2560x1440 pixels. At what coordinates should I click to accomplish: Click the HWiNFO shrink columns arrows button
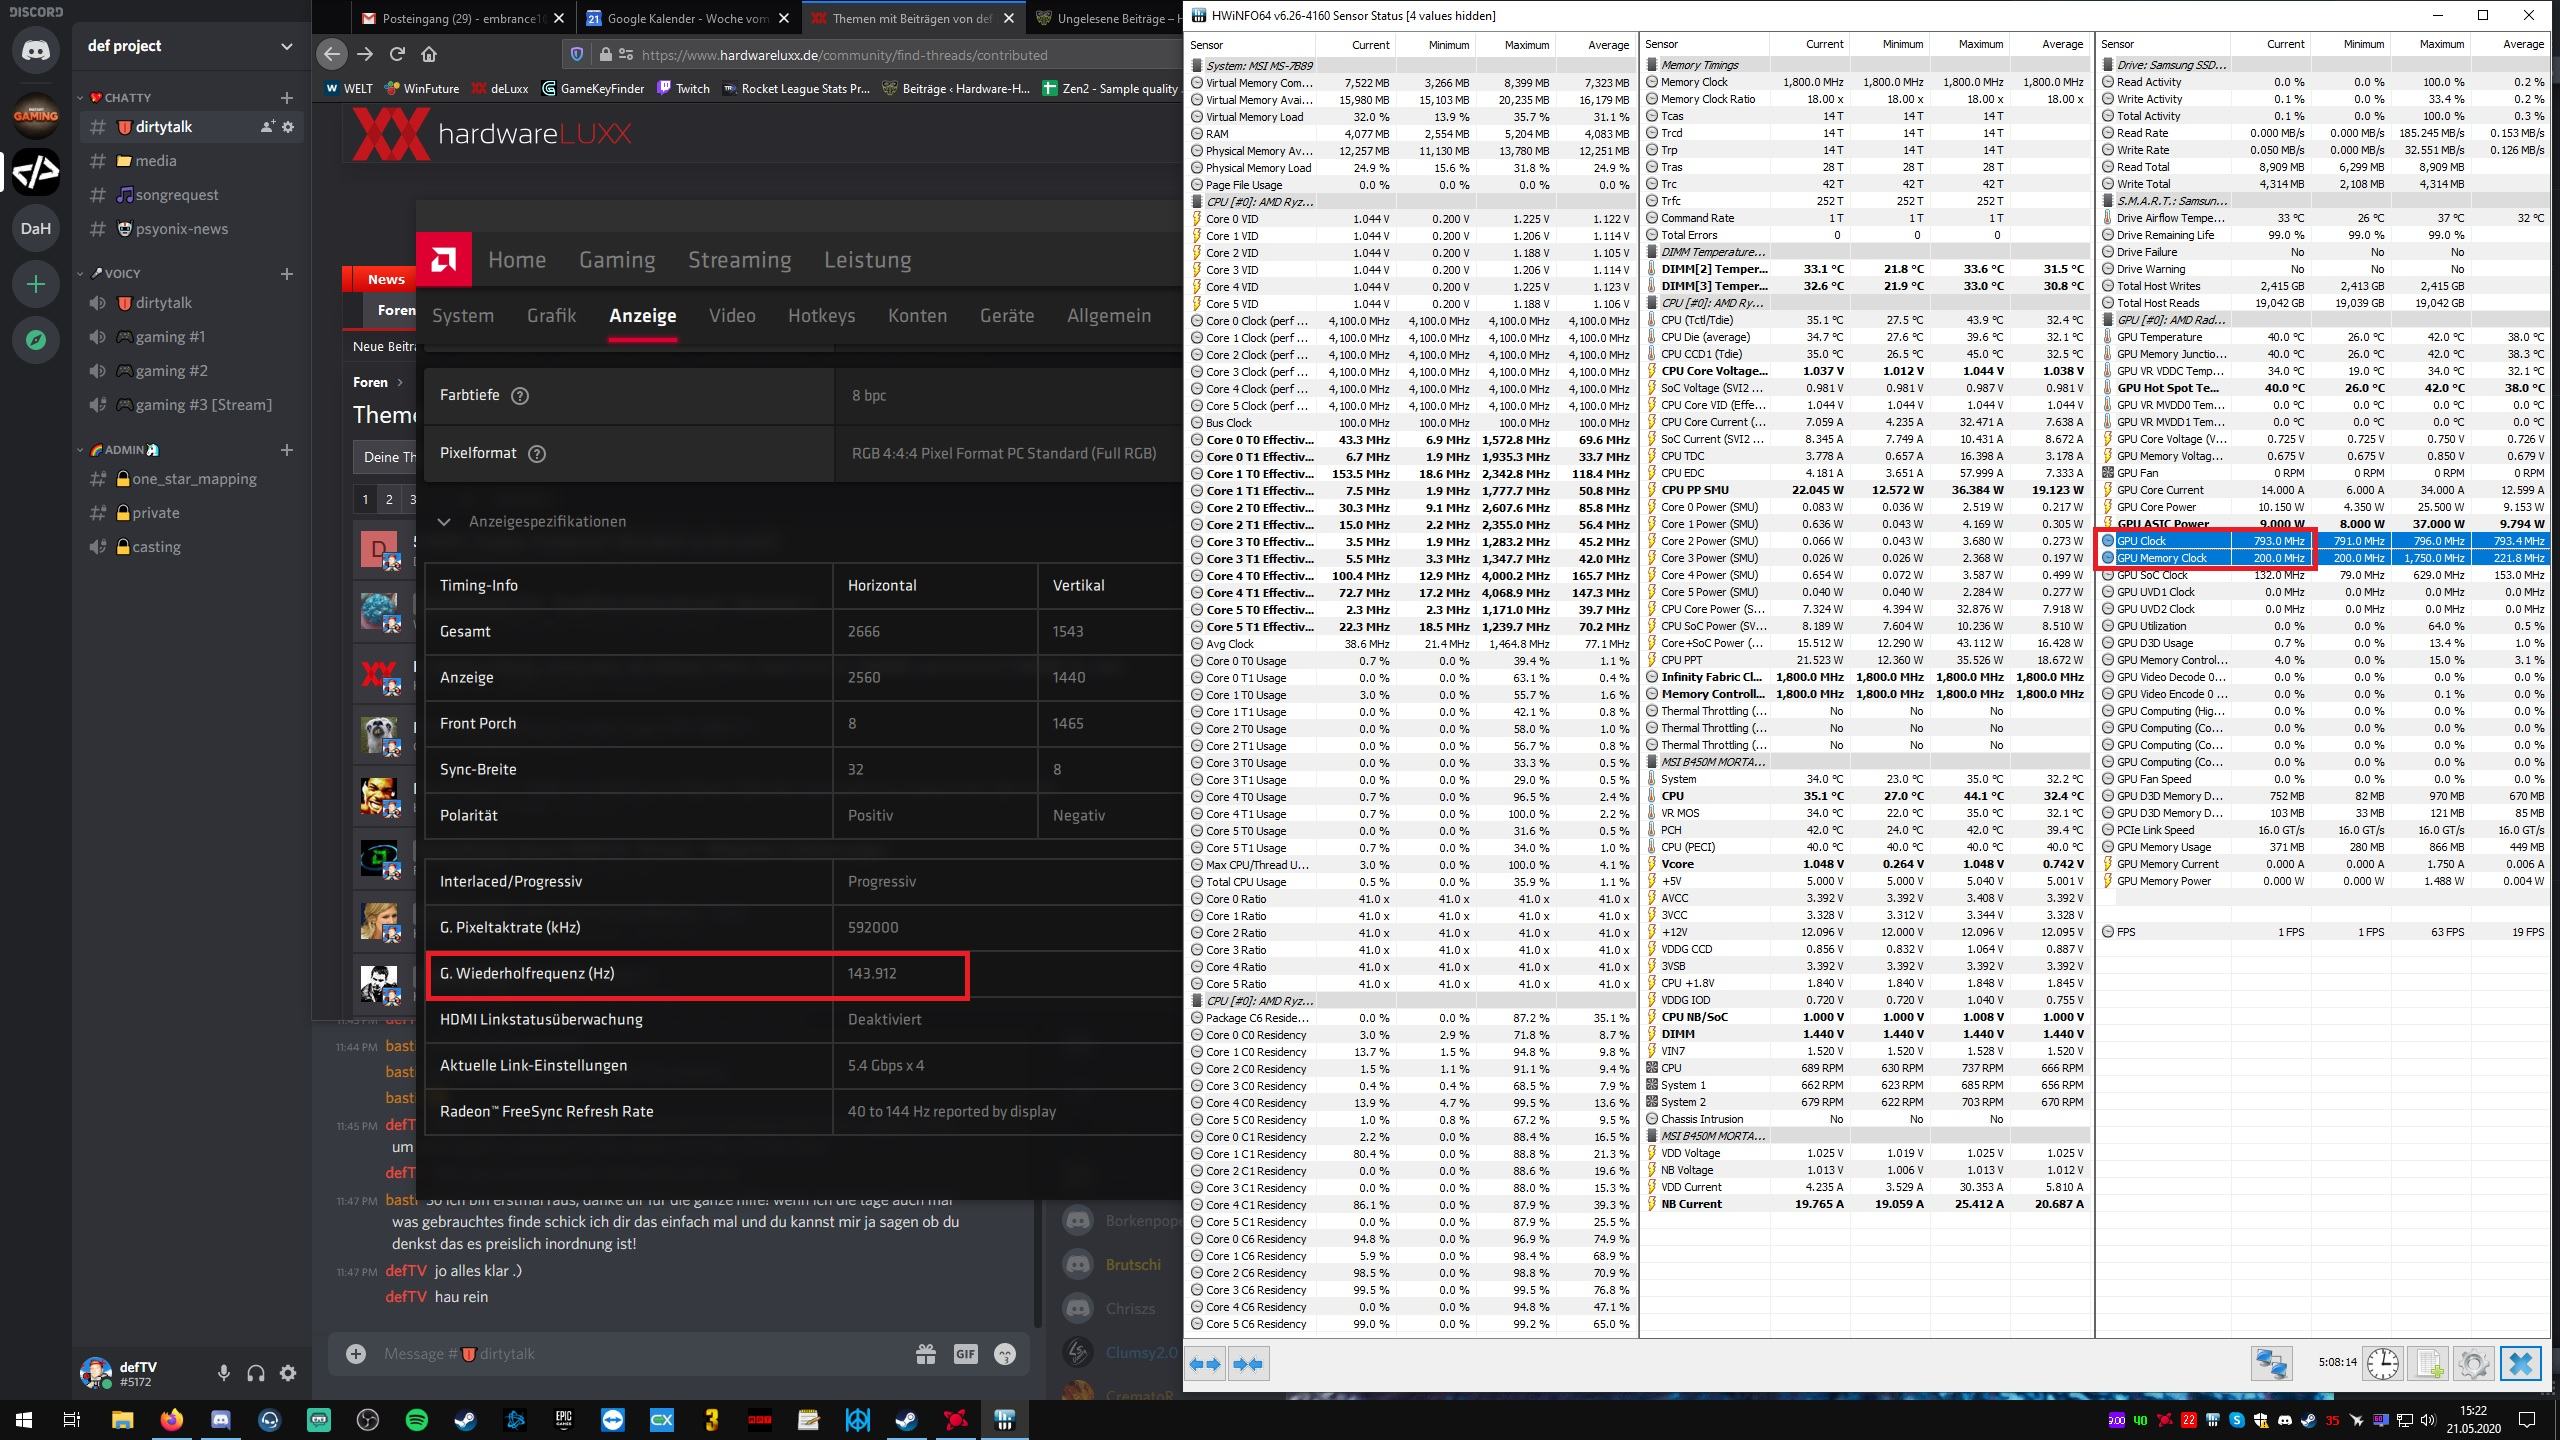point(1249,1364)
